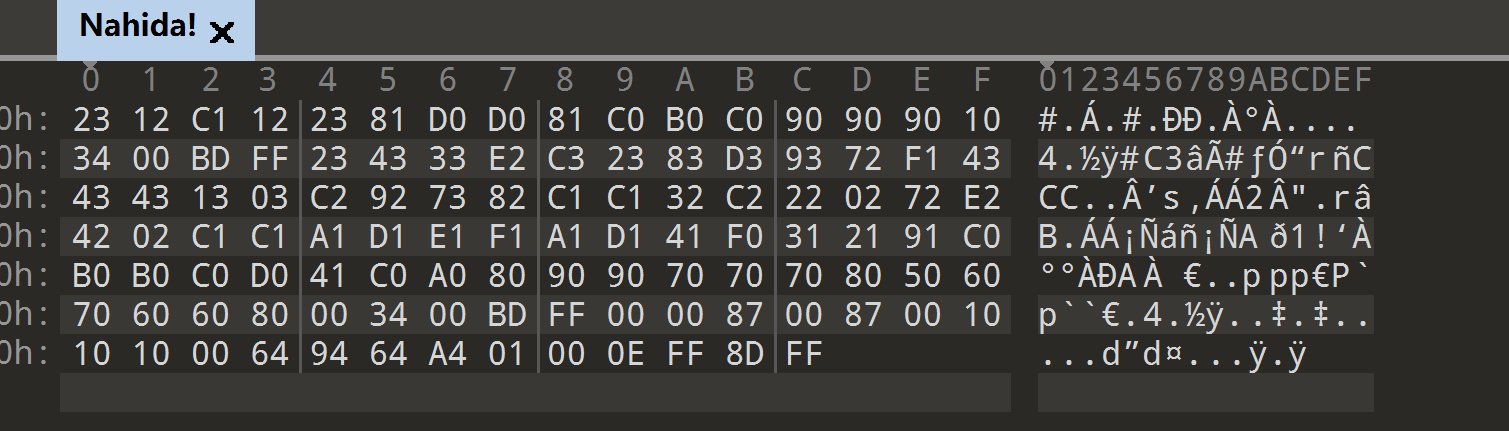Select byte B0 in the first row
Image resolution: width=1509 pixels, height=431 pixels.
[685, 120]
